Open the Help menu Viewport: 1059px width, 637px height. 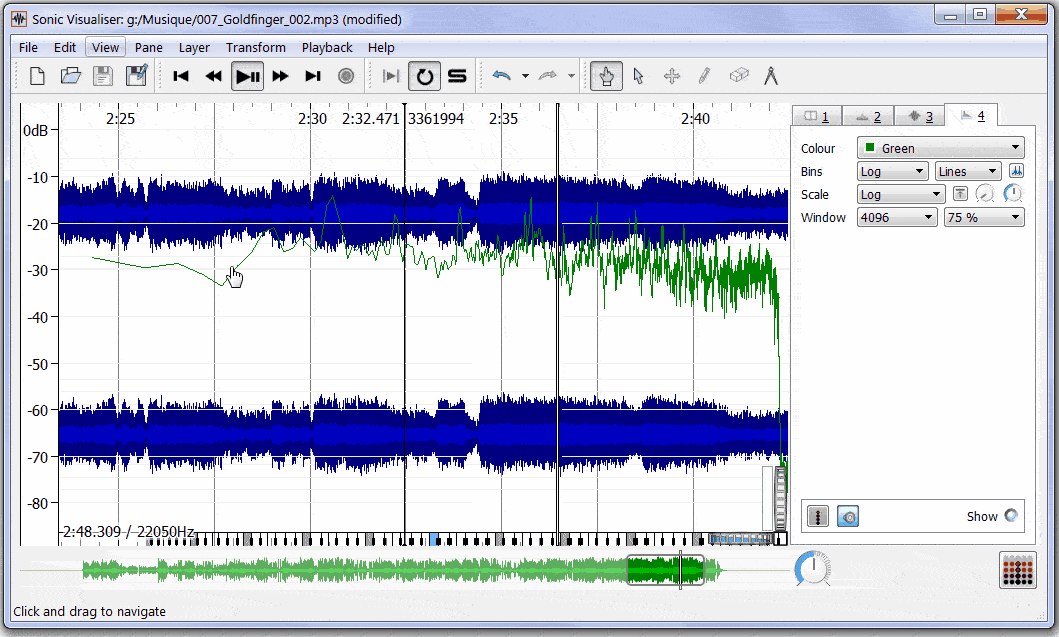381,47
